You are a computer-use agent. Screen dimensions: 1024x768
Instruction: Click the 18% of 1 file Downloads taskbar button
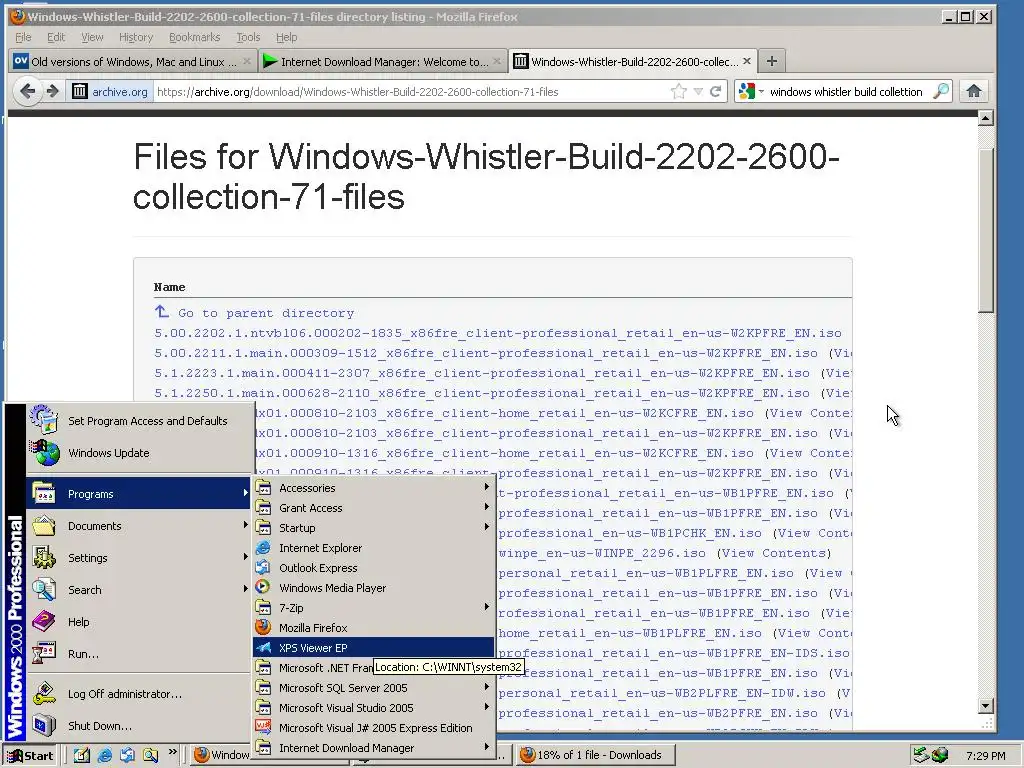pos(596,755)
